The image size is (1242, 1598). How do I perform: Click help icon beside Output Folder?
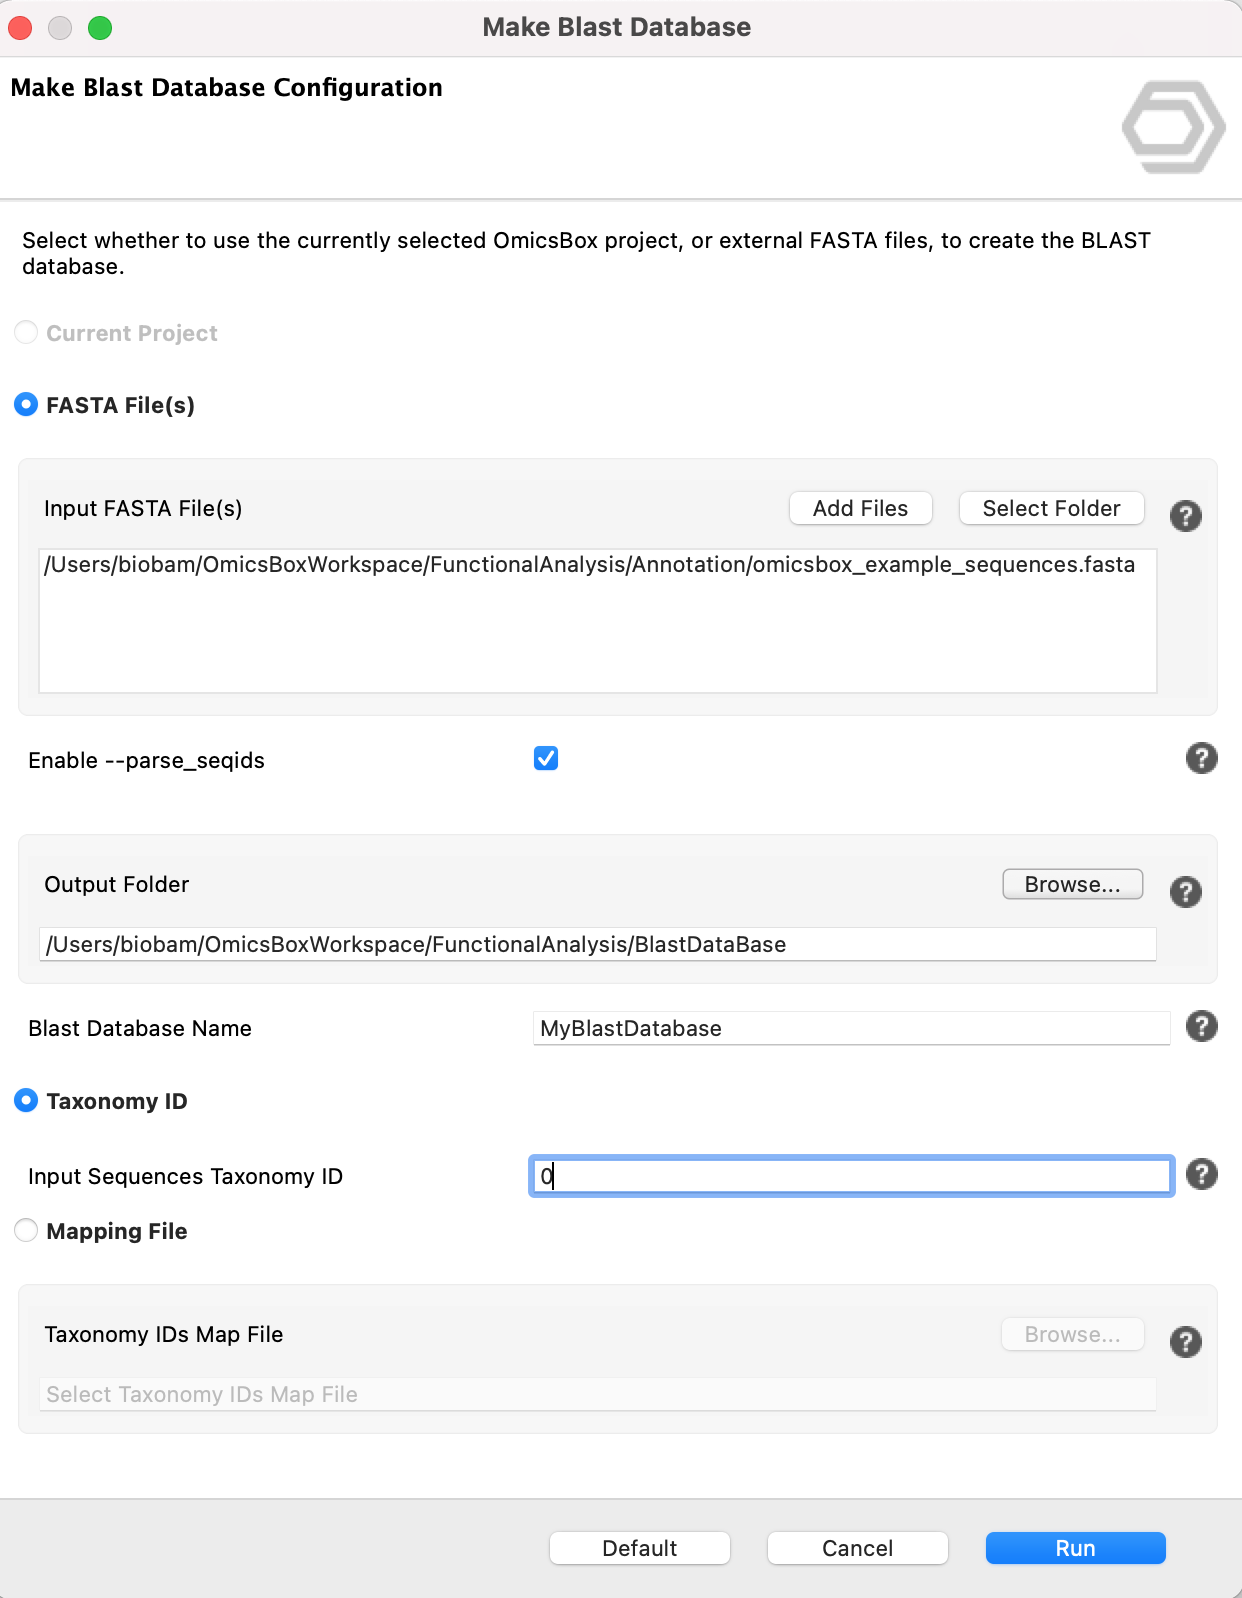1185,892
